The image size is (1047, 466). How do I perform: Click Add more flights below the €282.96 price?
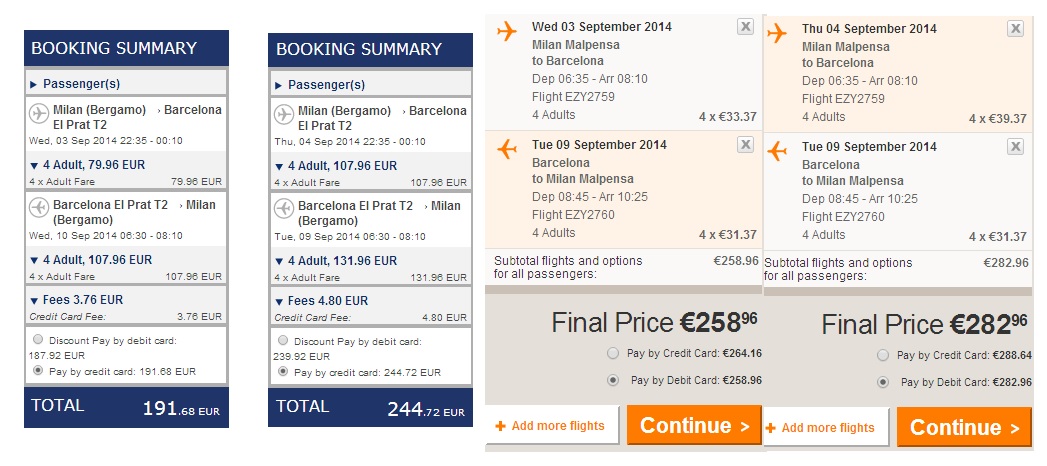[x=827, y=428]
